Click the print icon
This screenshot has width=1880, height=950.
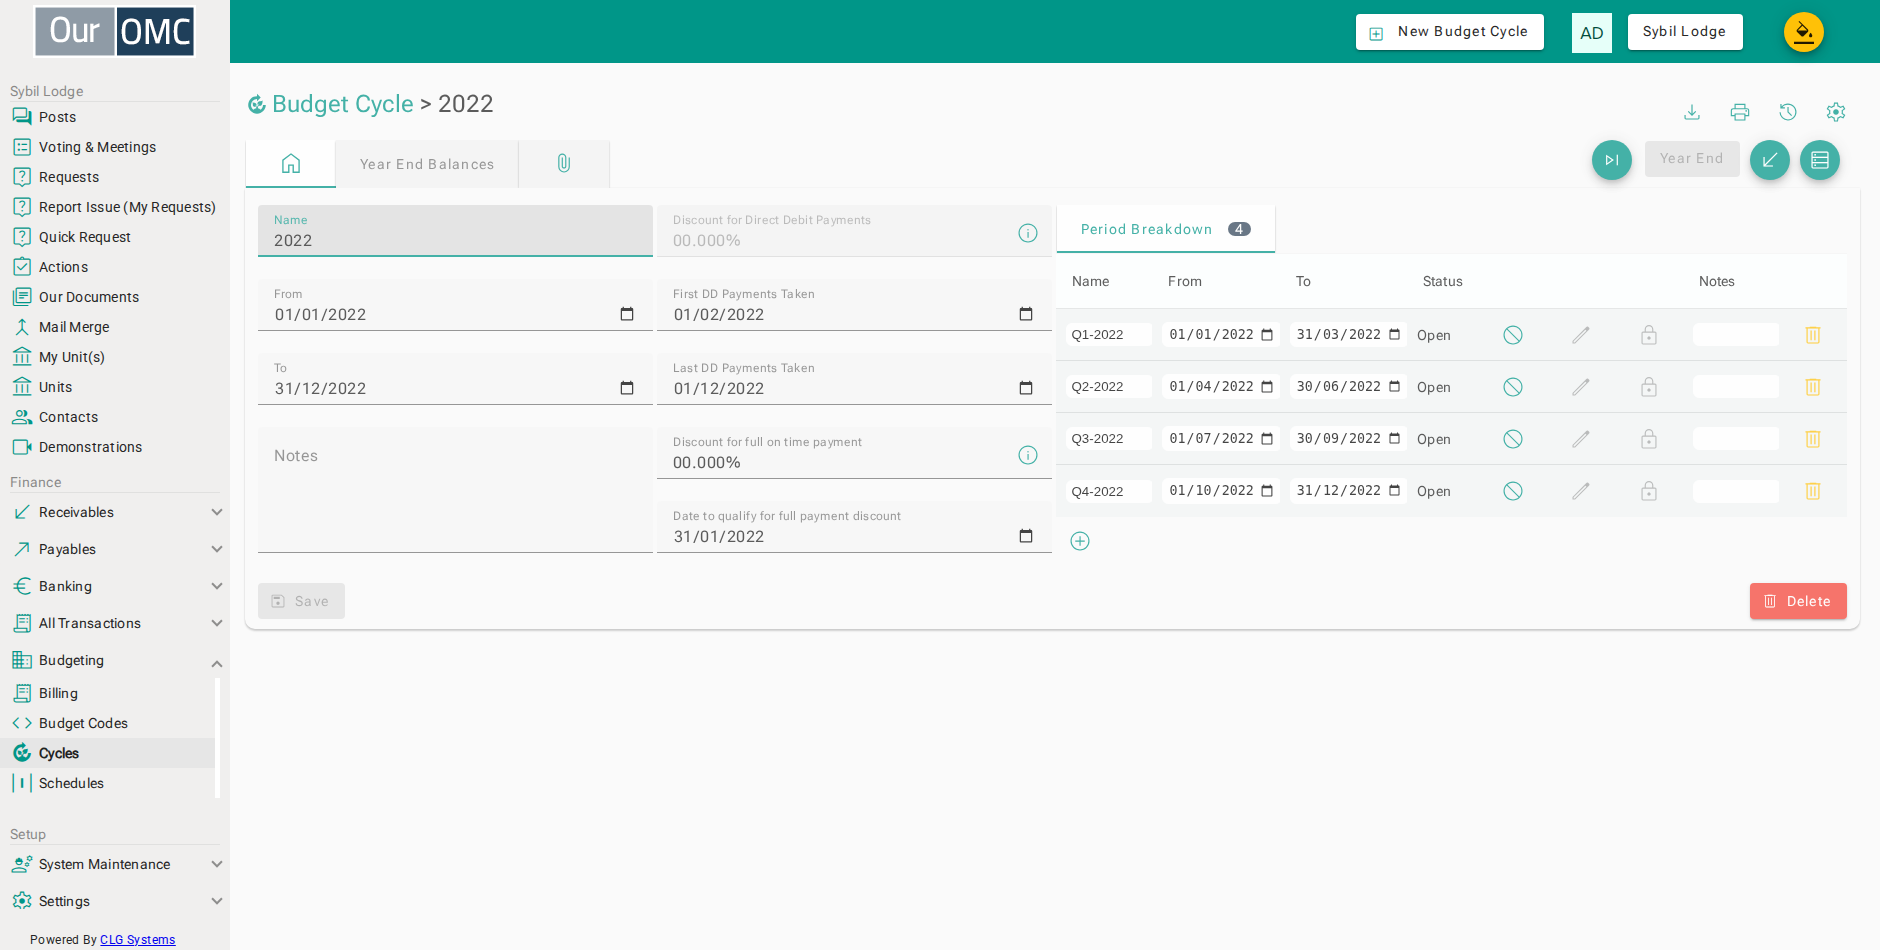[1740, 112]
